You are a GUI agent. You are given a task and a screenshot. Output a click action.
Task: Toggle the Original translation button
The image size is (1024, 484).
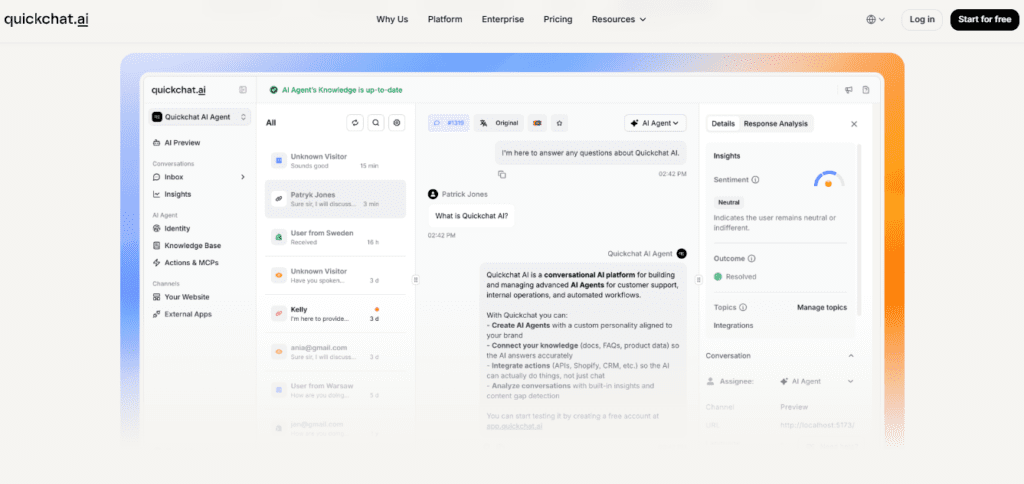click(499, 123)
